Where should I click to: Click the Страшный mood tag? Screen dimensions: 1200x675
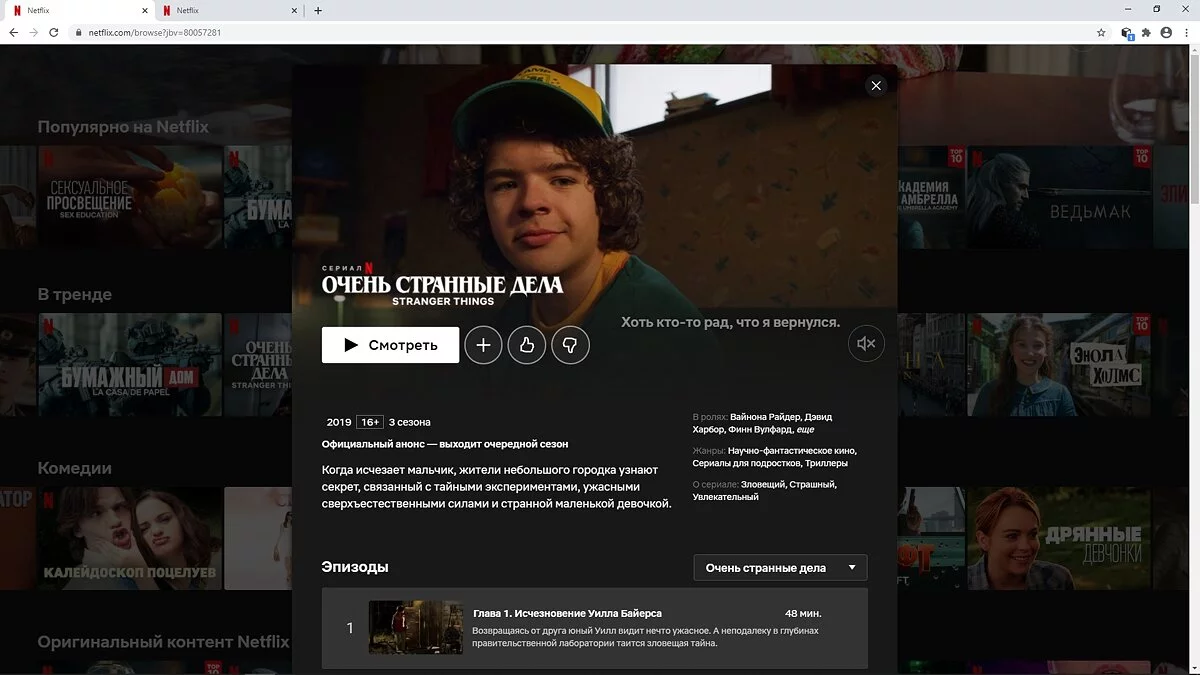812,484
